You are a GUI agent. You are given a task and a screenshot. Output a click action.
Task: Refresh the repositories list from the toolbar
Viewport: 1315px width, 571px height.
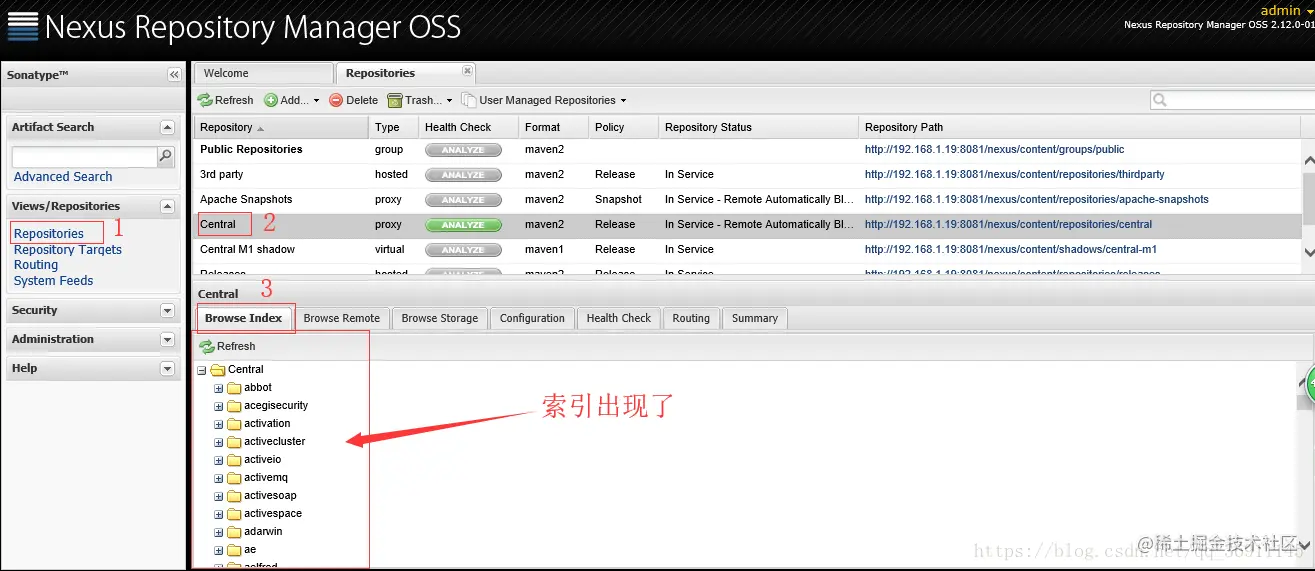click(x=226, y=100)
